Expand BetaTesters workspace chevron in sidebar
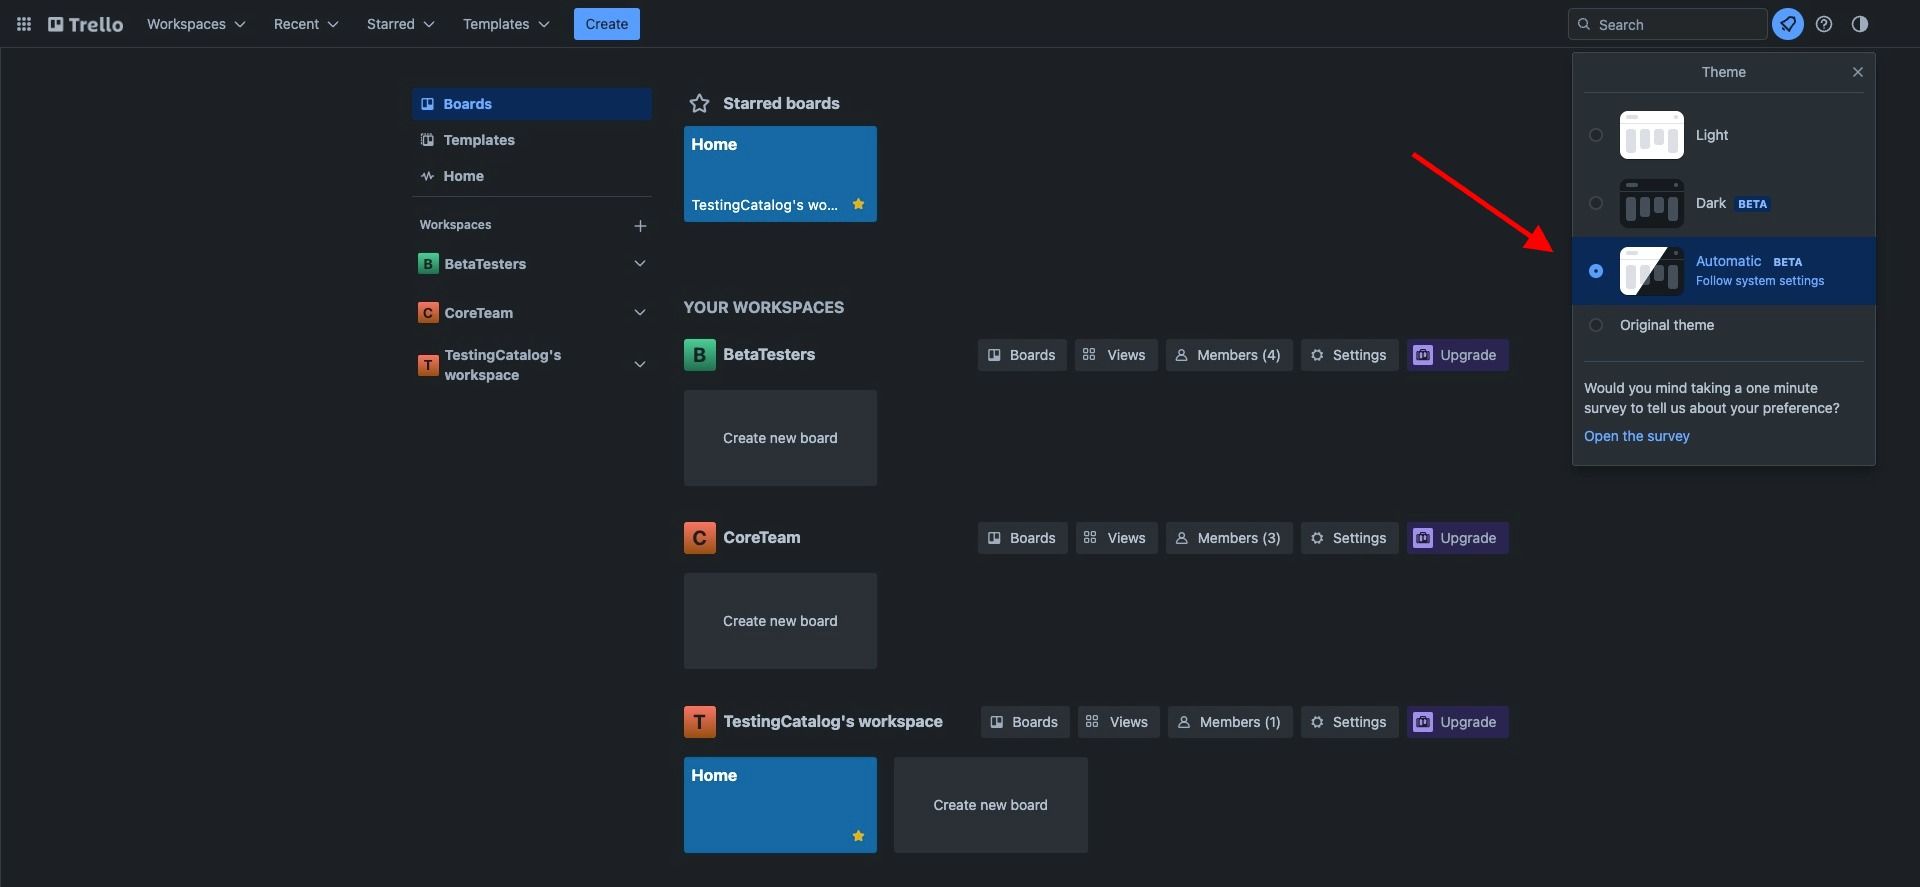1920x887 pixels. (640, 264)
